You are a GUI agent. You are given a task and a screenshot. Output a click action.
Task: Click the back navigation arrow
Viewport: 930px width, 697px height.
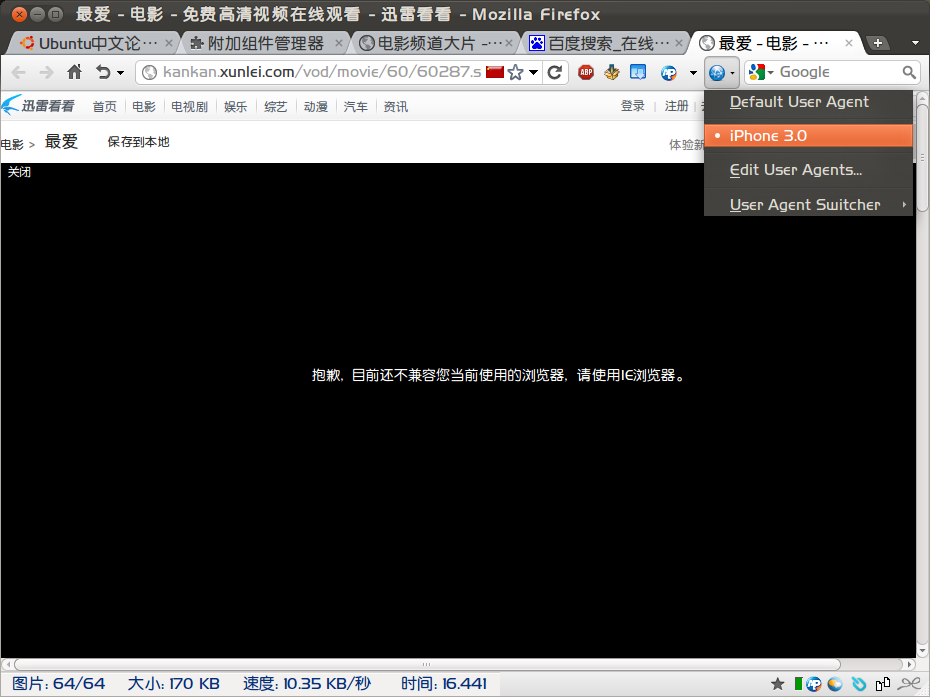click(19, 72)
